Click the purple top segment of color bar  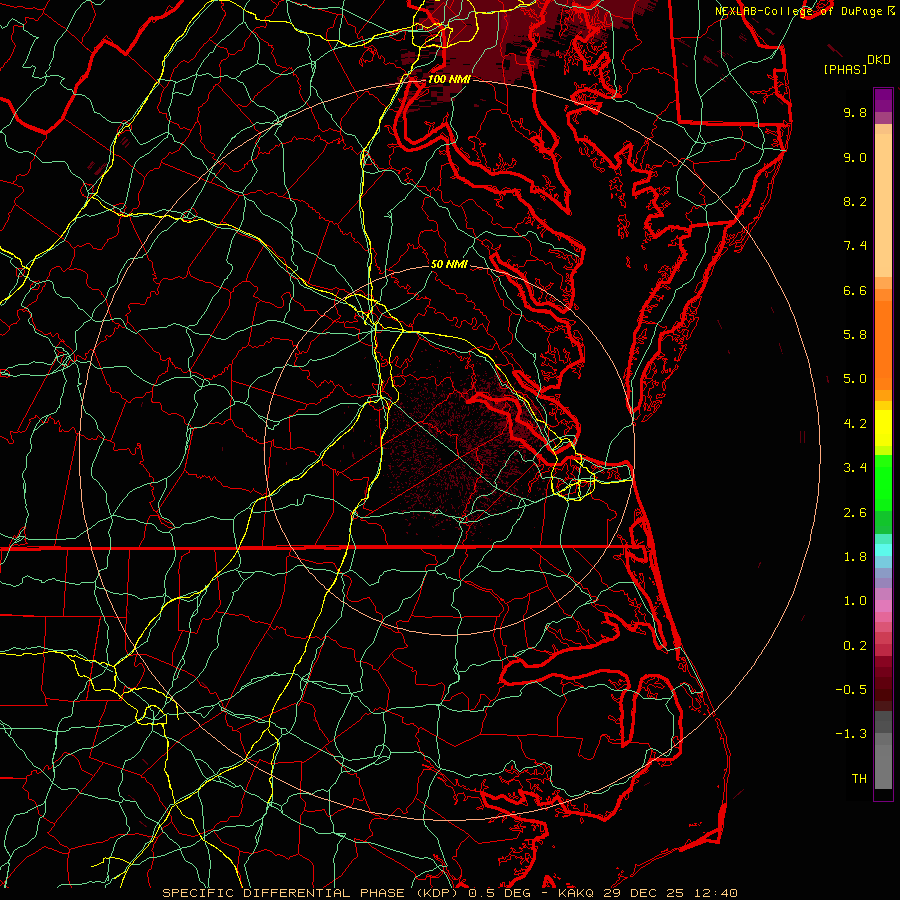pyautogui.click(x=883, y=100)
